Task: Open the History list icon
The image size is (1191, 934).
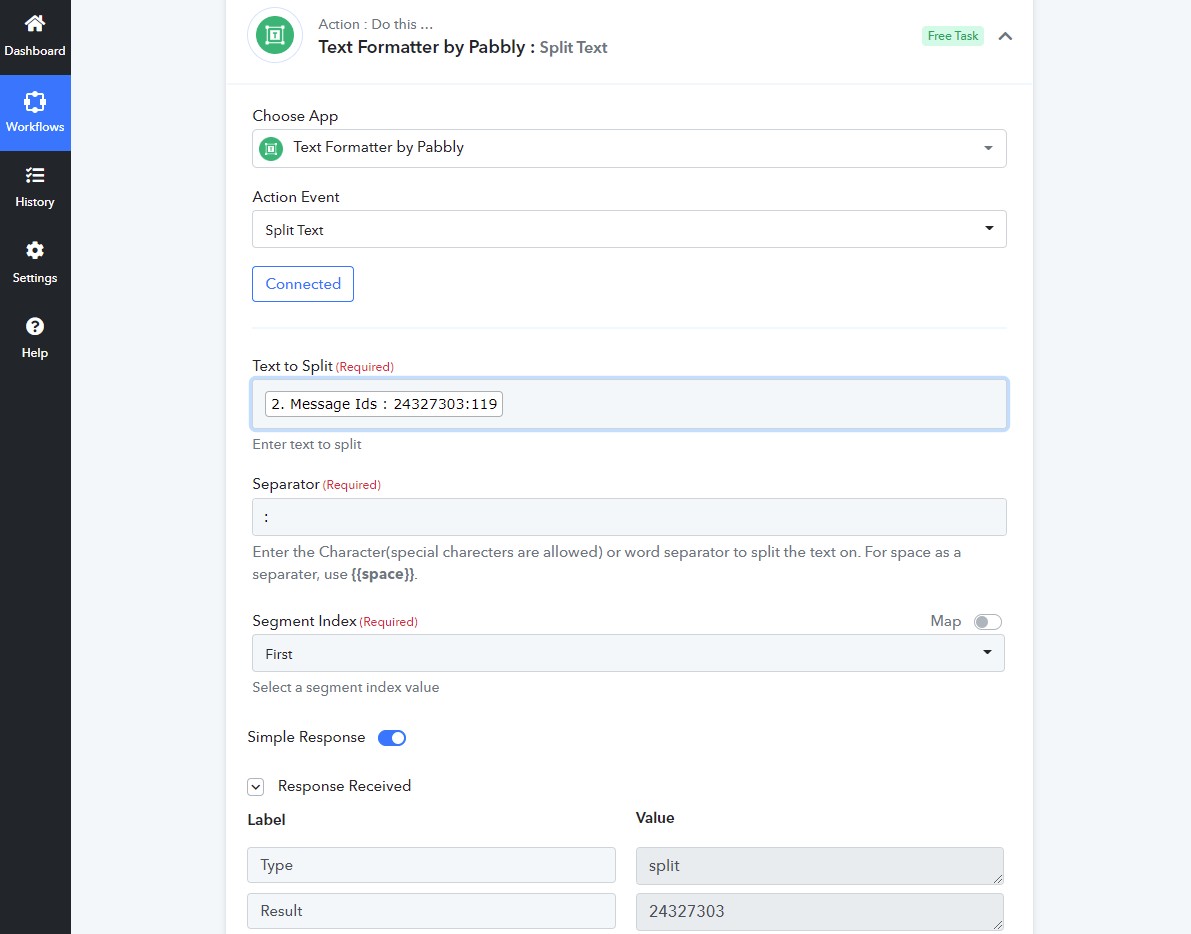Action: coord(35,175)
